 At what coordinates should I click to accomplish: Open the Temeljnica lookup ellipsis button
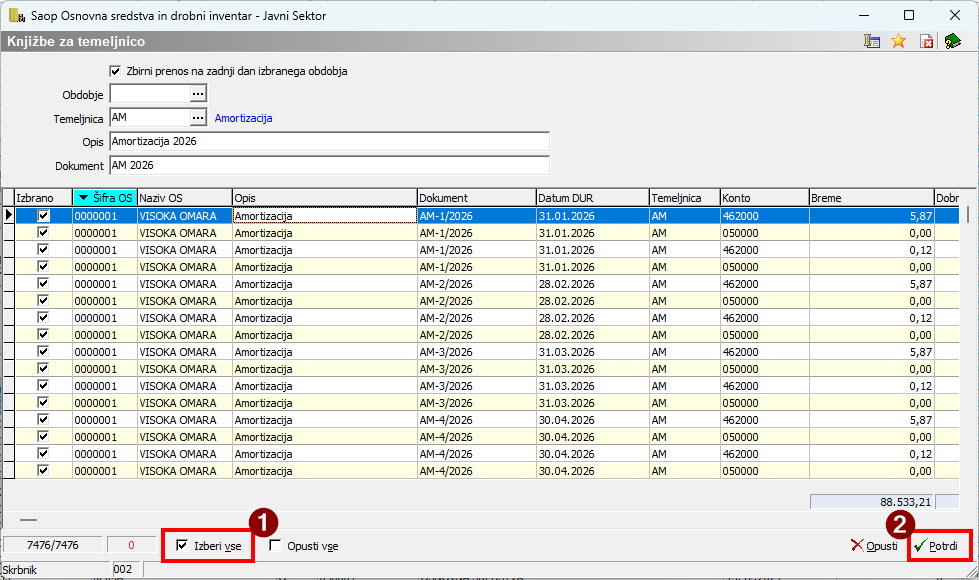coord(198,118)
